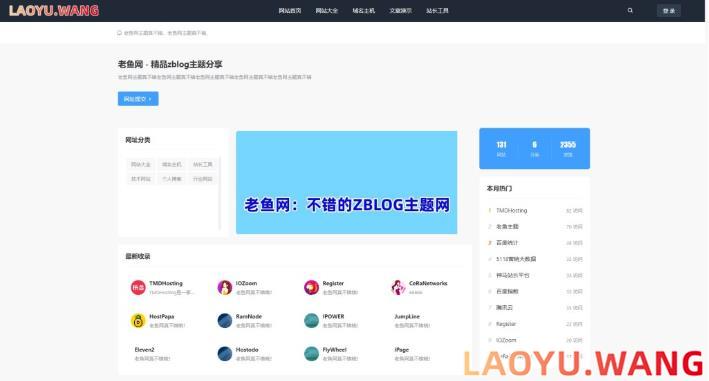
Task: Open the Register site link
Action: click(x=333, y=283)
